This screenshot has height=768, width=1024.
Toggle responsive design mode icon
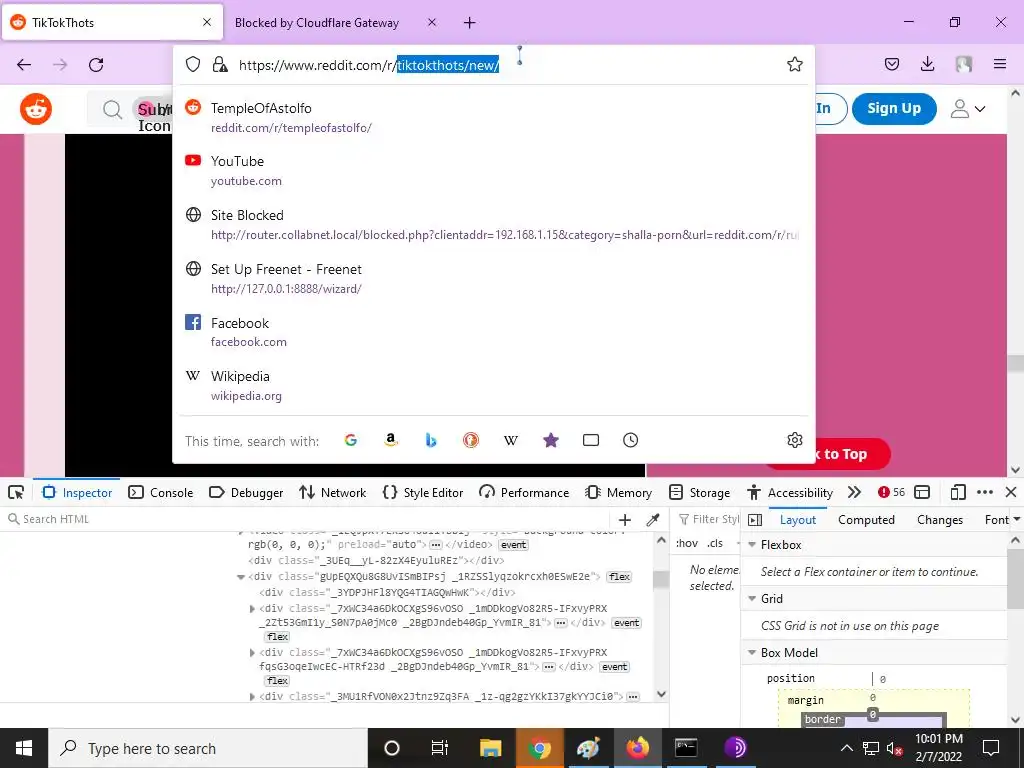(x=957, y=492)
